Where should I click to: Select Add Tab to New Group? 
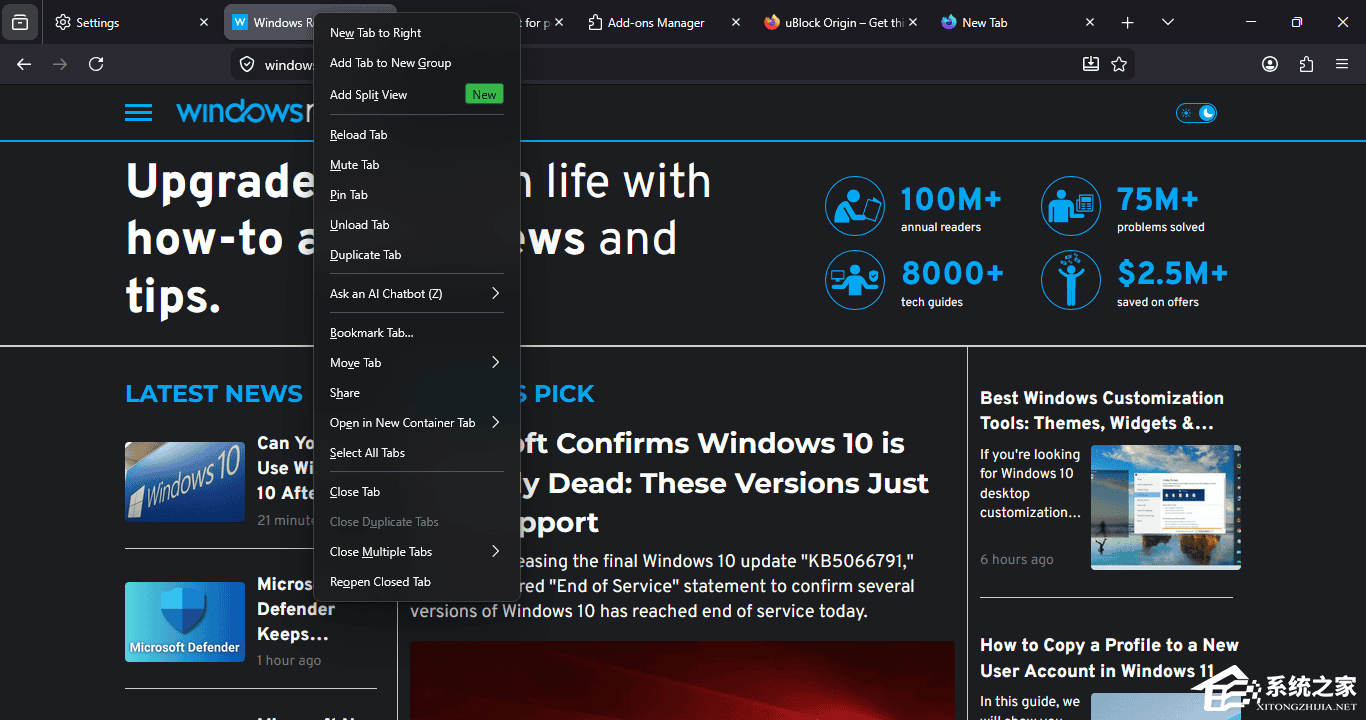pyautogui.click(x=417, y=63)
